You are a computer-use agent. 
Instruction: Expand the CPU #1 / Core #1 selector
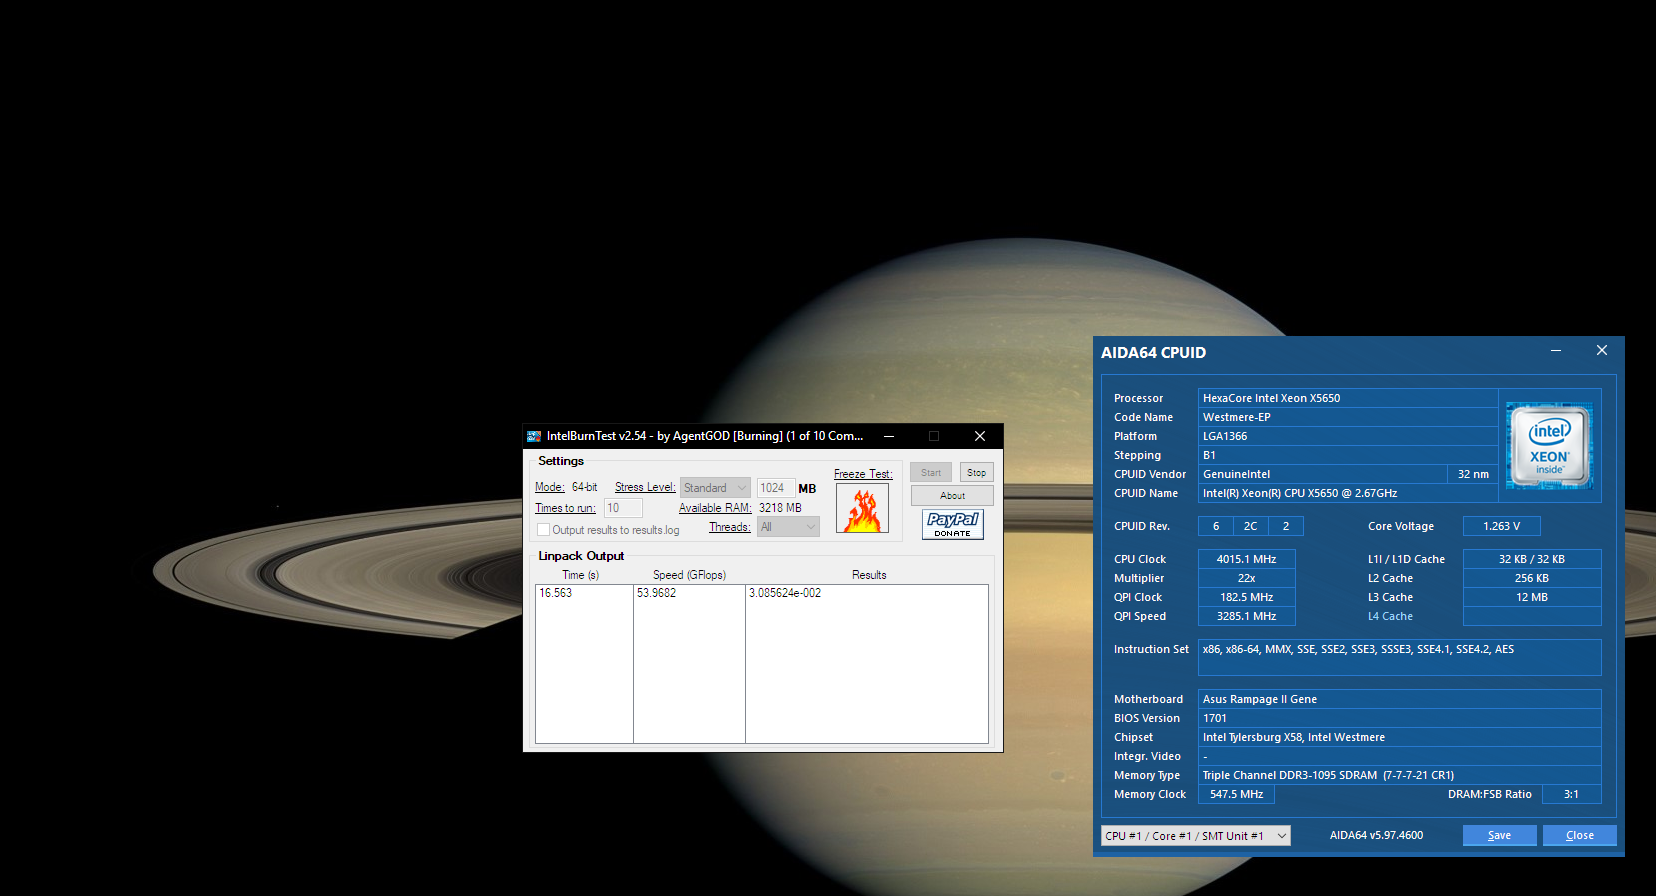(1196, 836)
